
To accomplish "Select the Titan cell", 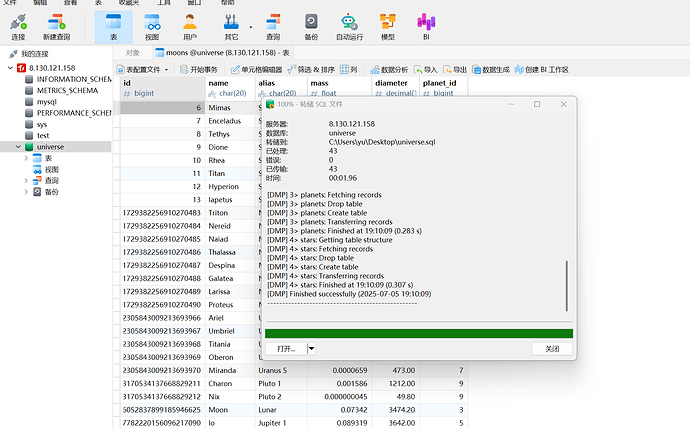I will pos(230,173).
